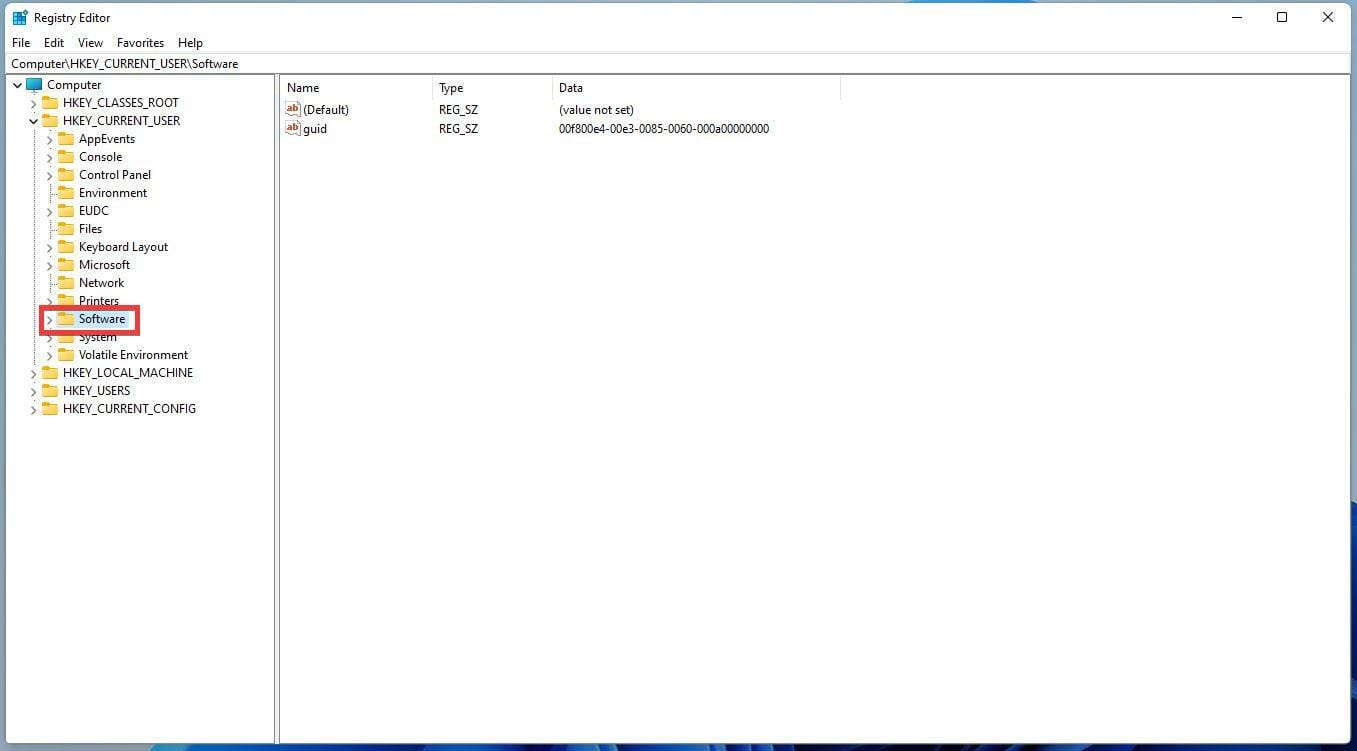Click the Name column header

[x=303, y=87]
